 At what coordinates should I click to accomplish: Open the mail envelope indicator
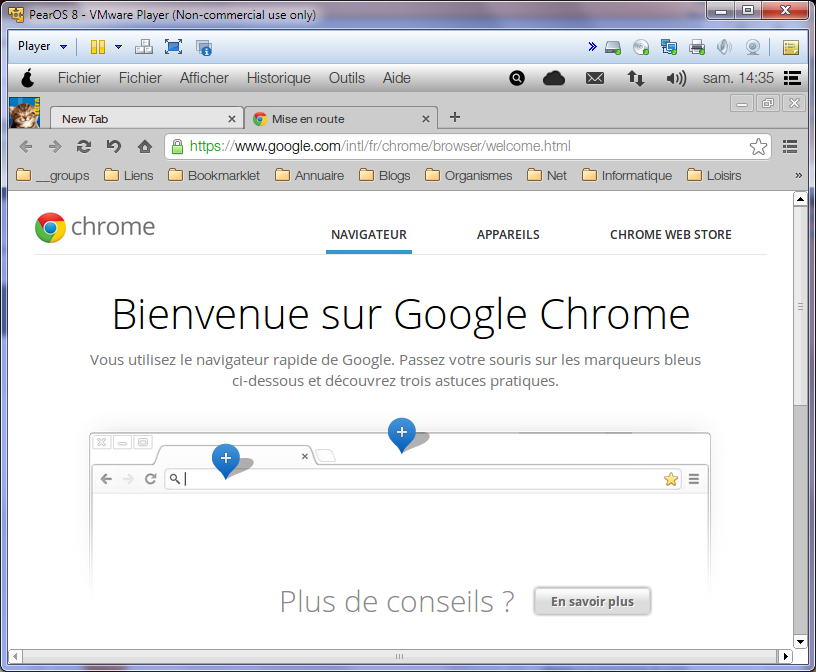click(595, 78)
